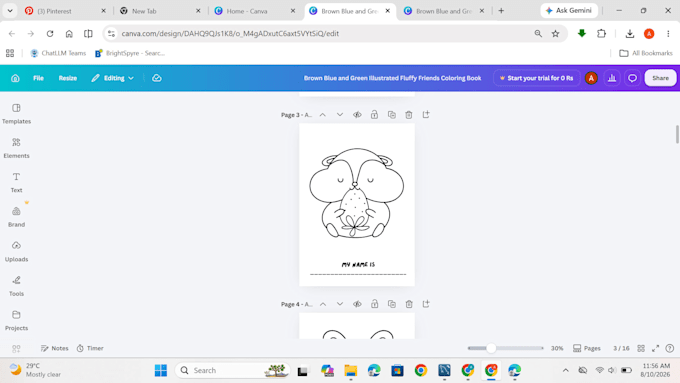
Task: Click Start your trial for 0 Rs
Action: coord(536,78)
